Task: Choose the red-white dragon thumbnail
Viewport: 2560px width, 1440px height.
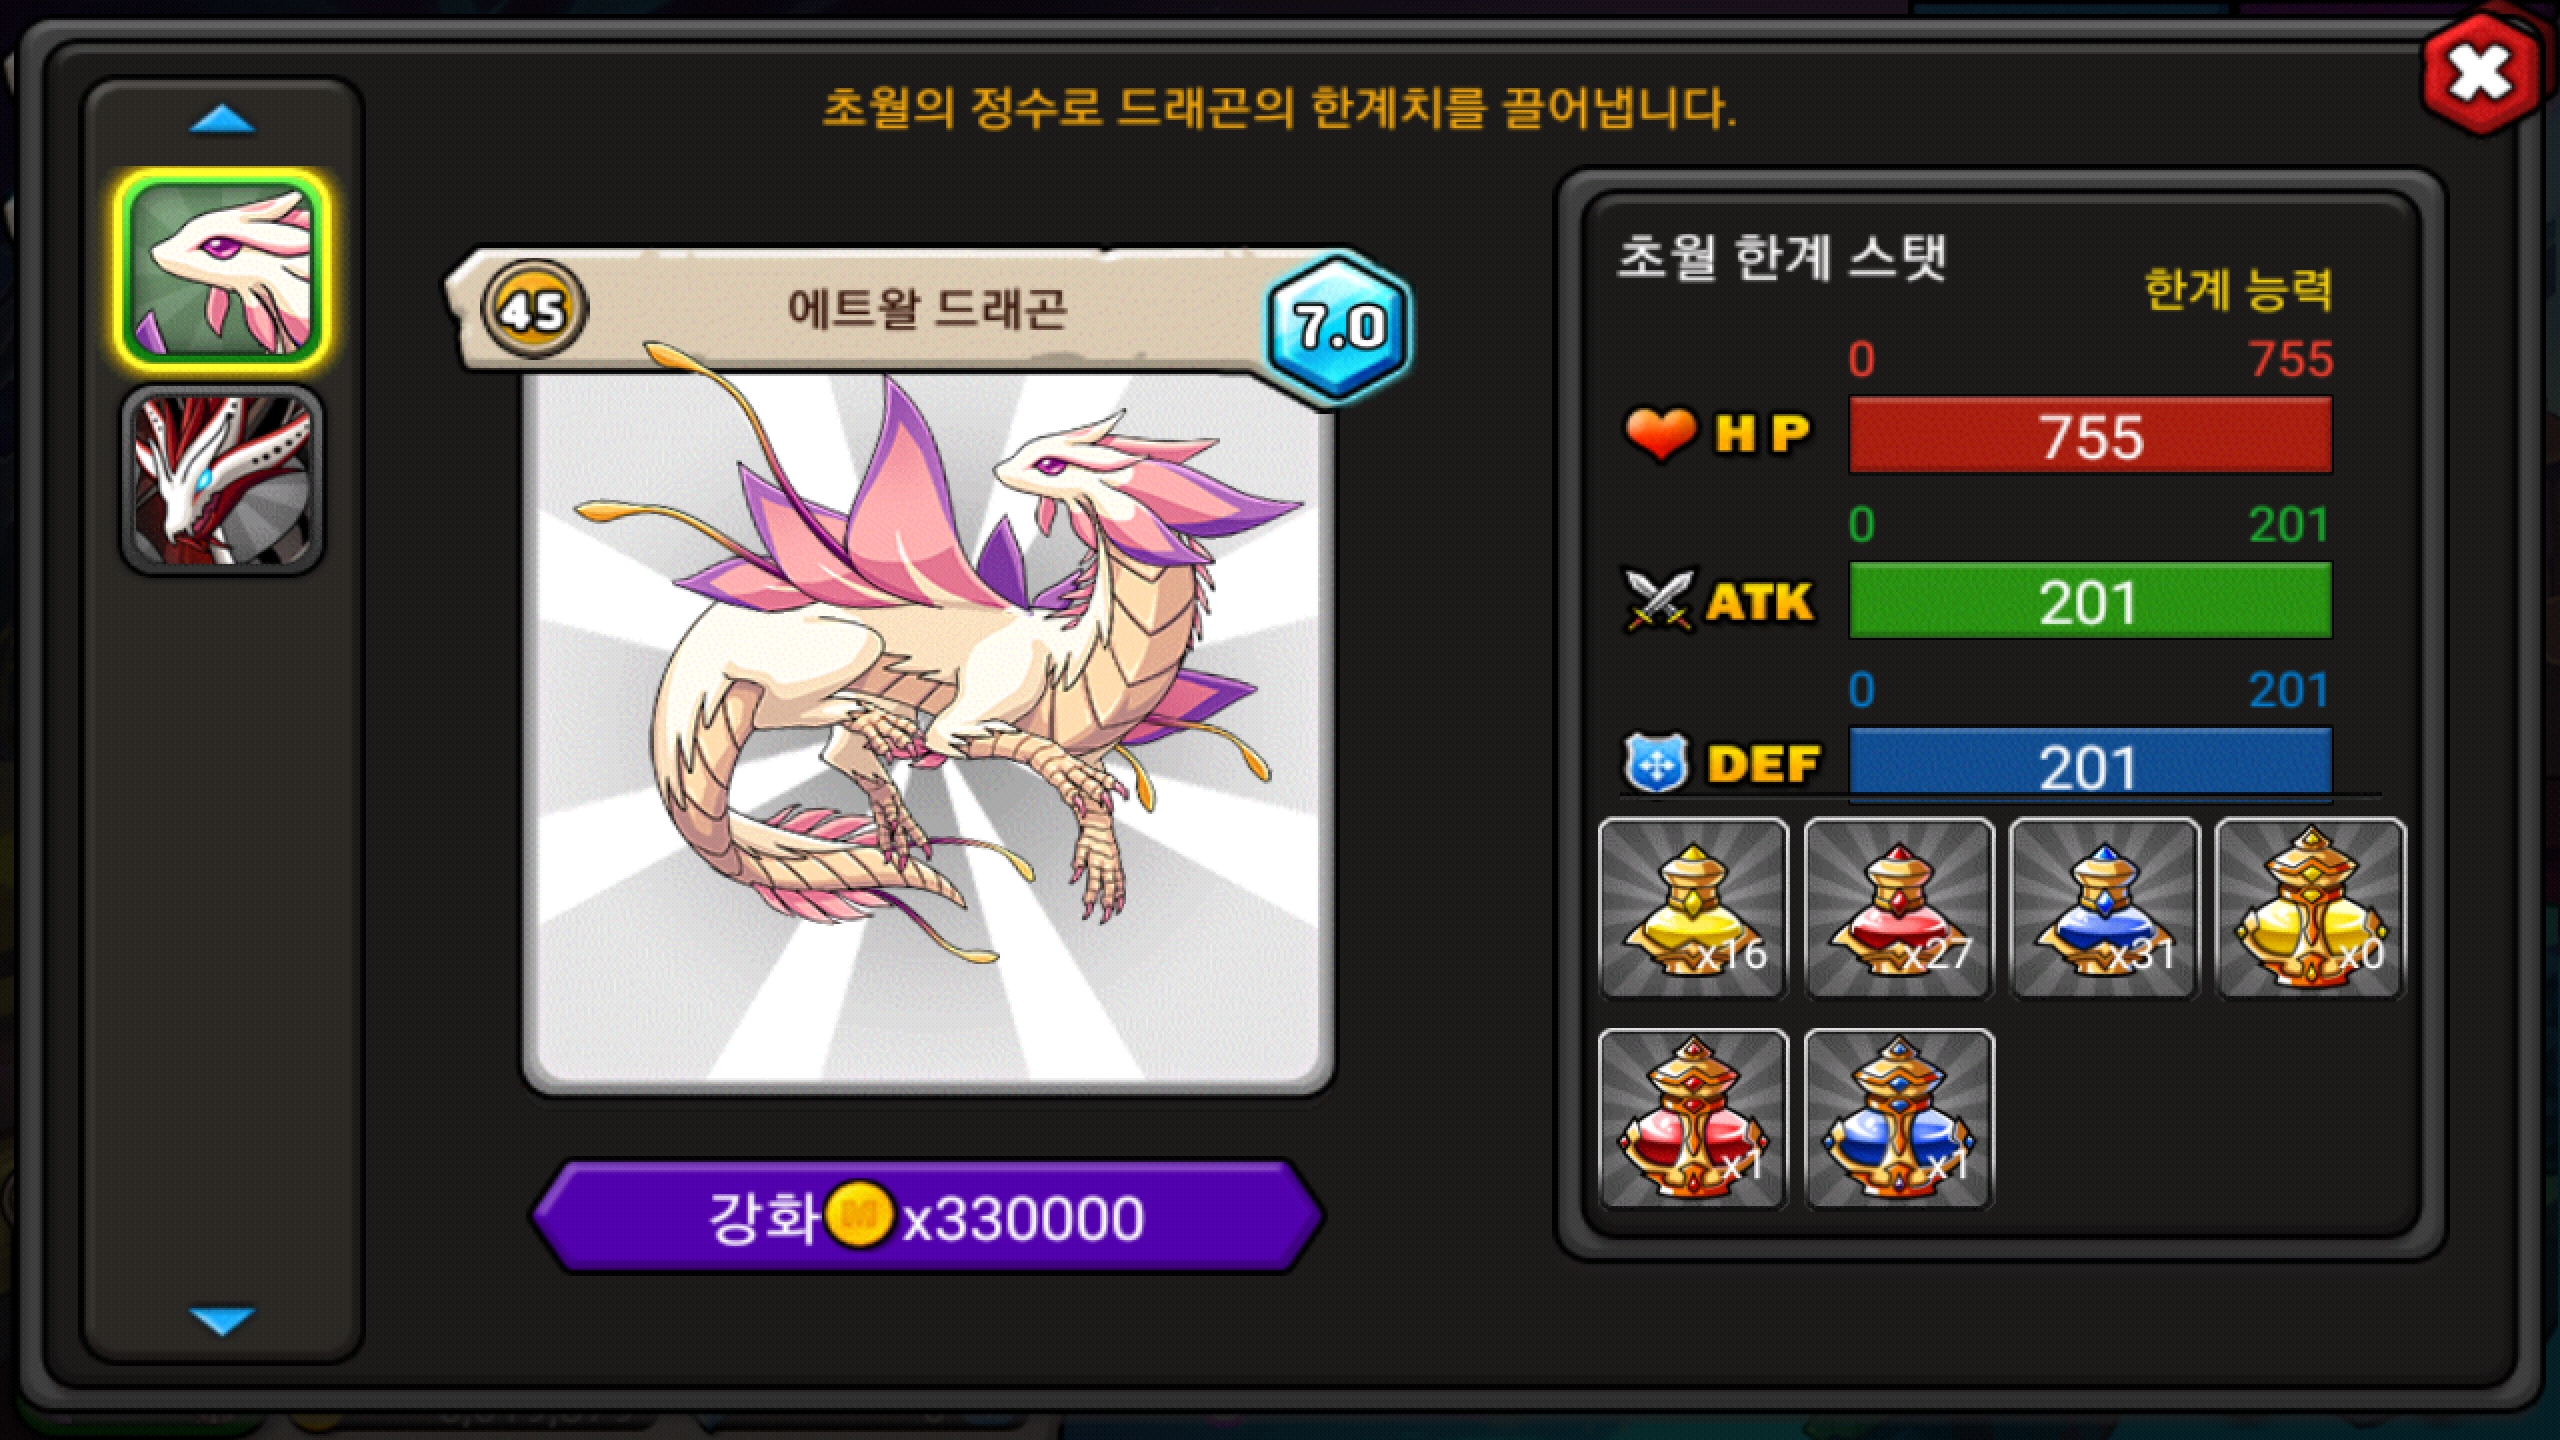Action: (222, 480)
